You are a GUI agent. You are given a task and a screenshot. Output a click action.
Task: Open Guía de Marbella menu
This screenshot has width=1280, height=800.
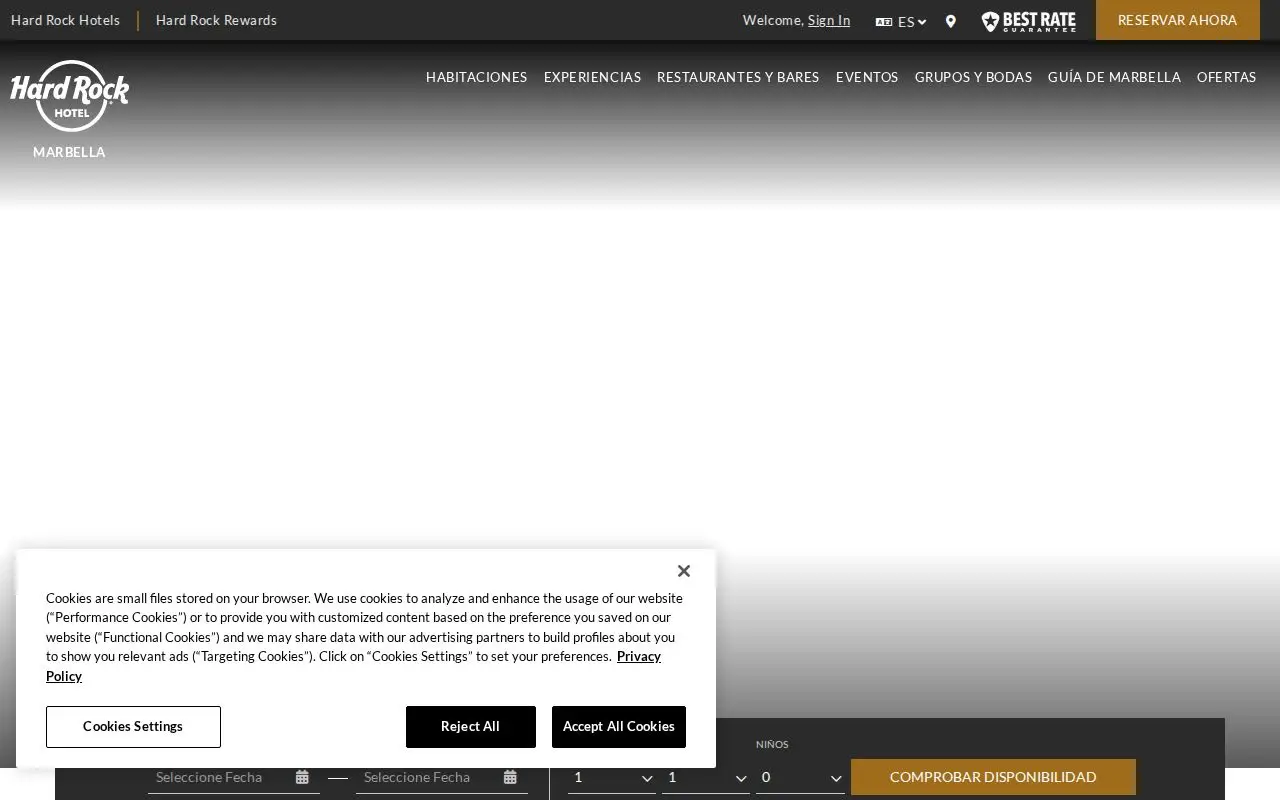point(1114,77)
